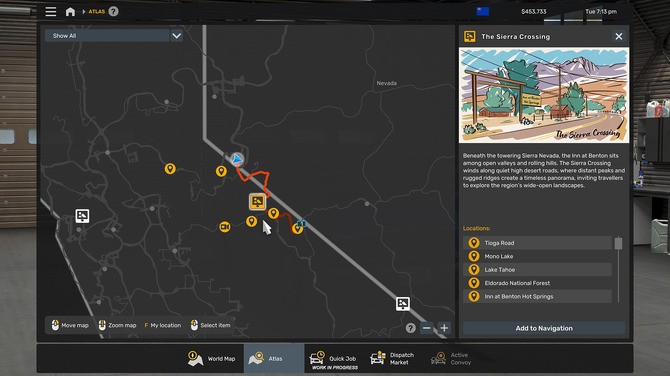Click Add to Navigation button
670x376 pixels.
click(x=544, y=328)
